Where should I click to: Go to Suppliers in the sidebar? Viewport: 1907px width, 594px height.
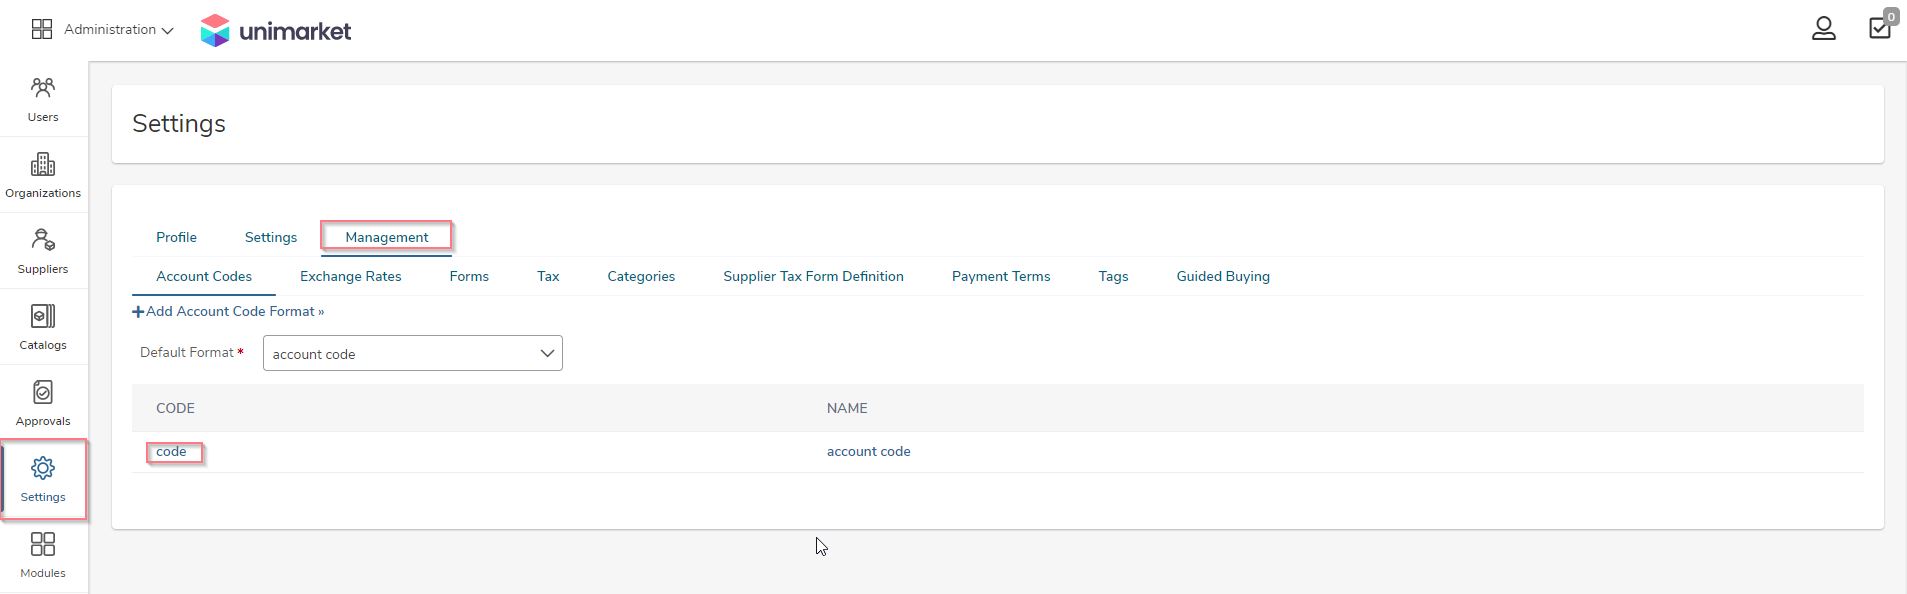coord(43,251)
